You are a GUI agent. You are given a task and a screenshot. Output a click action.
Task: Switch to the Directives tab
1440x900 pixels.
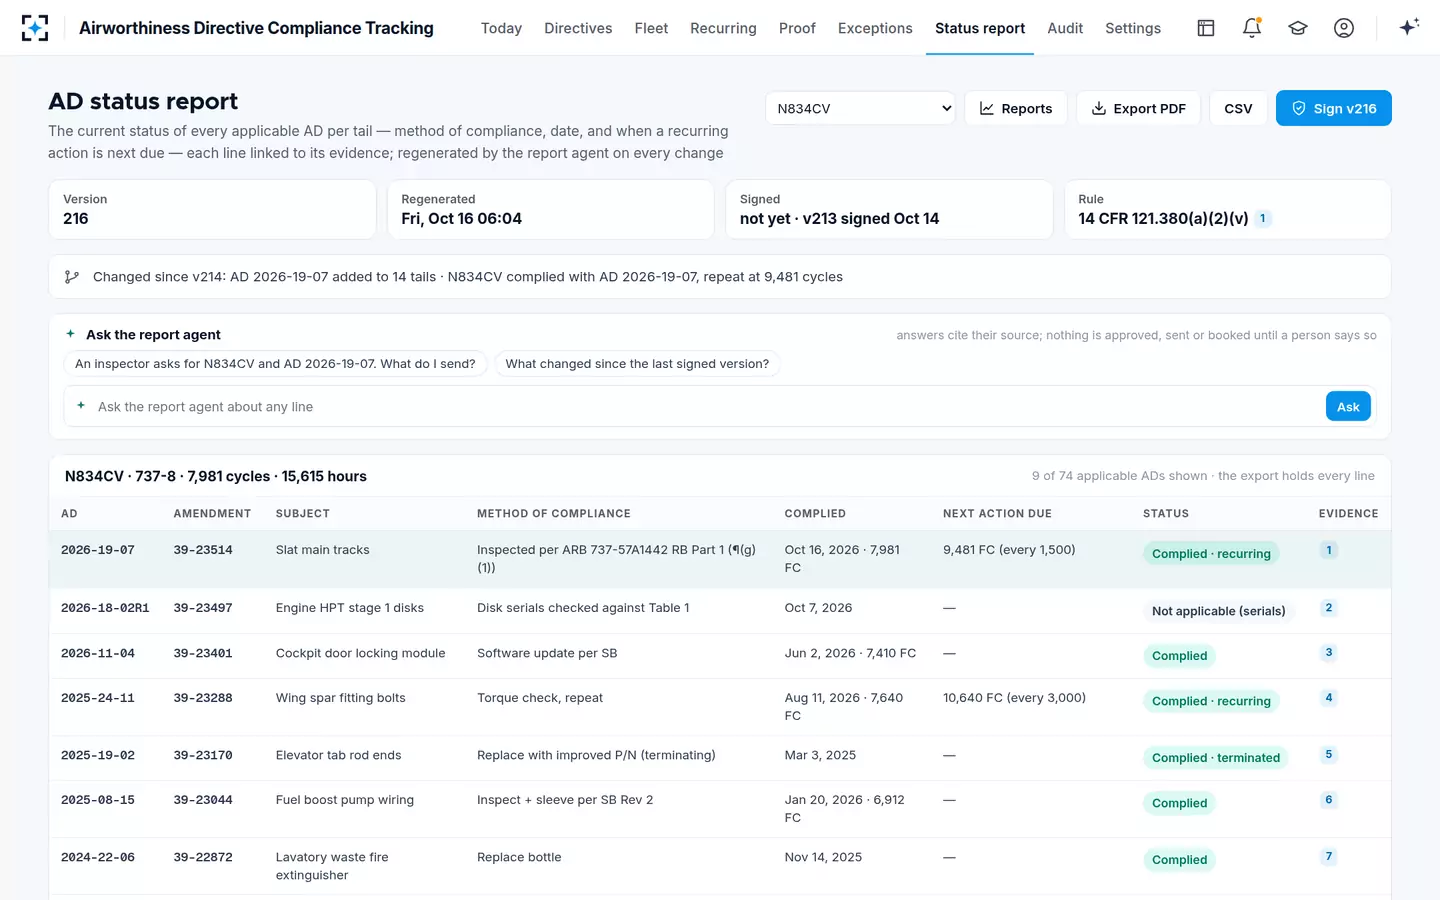(578, 28)
